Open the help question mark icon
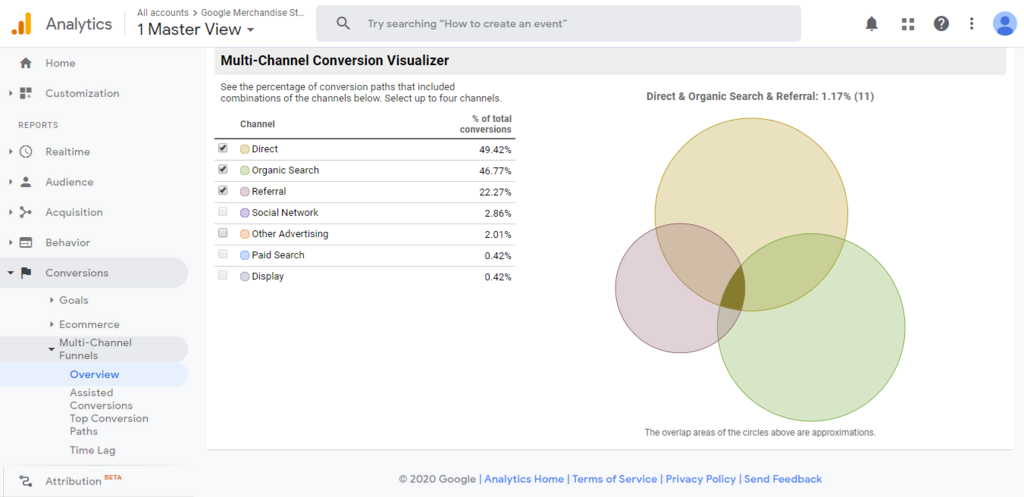 (941, 24)
